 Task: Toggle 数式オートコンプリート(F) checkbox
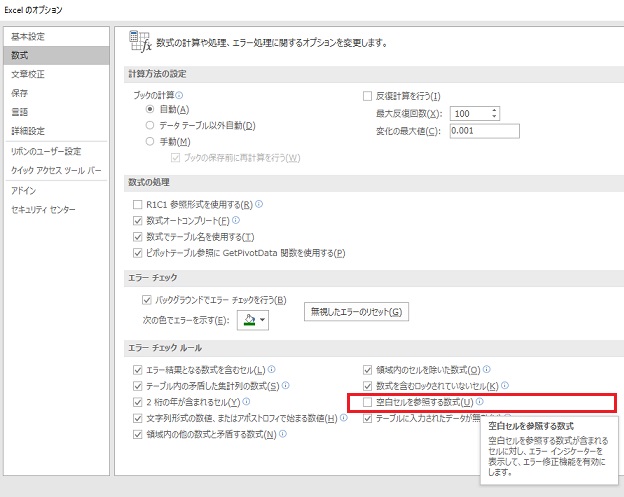coord(137,220)
